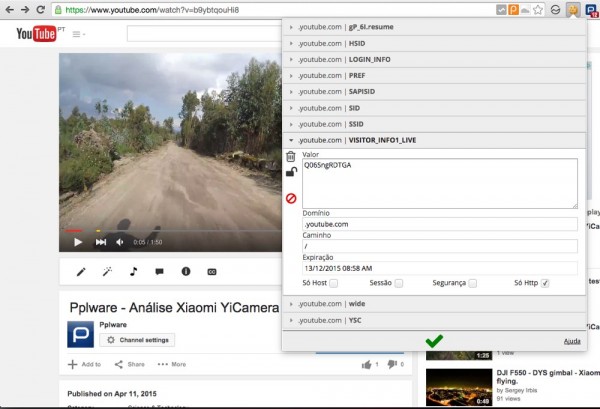Click Channel settings button

[137, 340]
